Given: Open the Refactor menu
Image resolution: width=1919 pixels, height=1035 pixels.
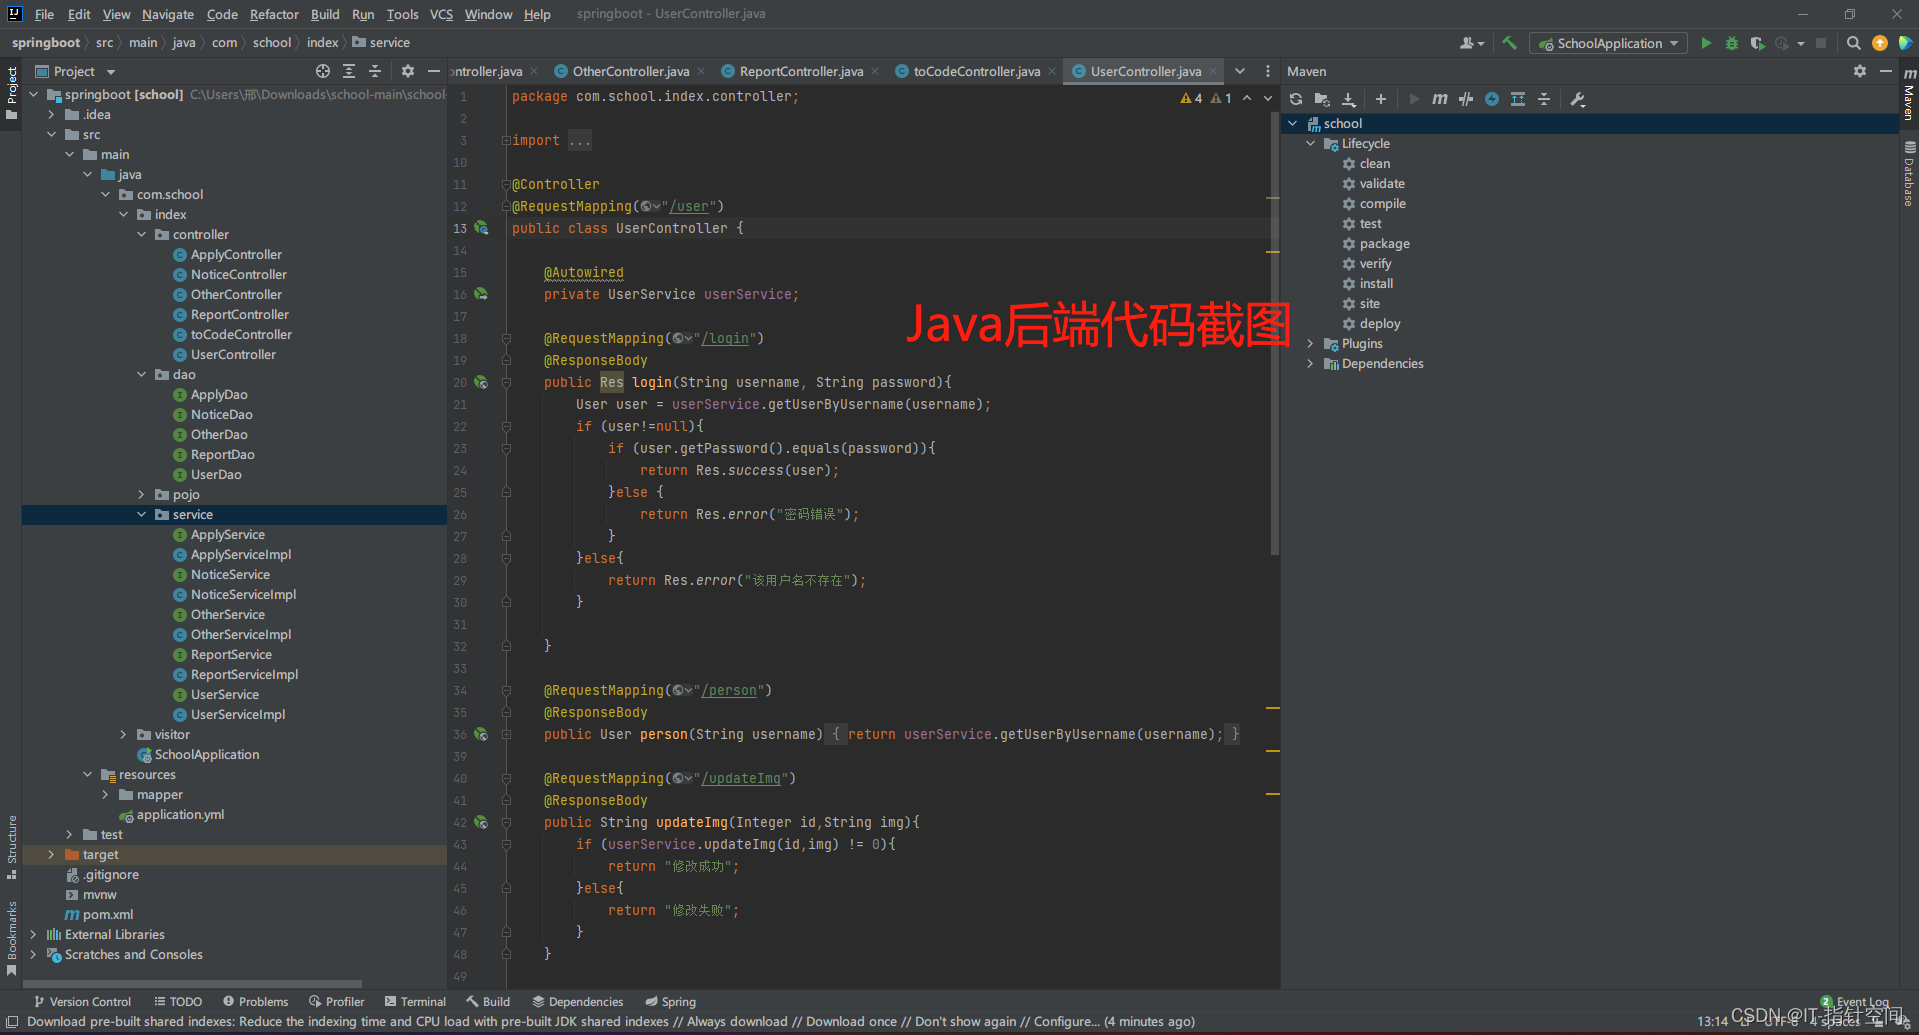Looking at the screenshot, I should [274, 14].
